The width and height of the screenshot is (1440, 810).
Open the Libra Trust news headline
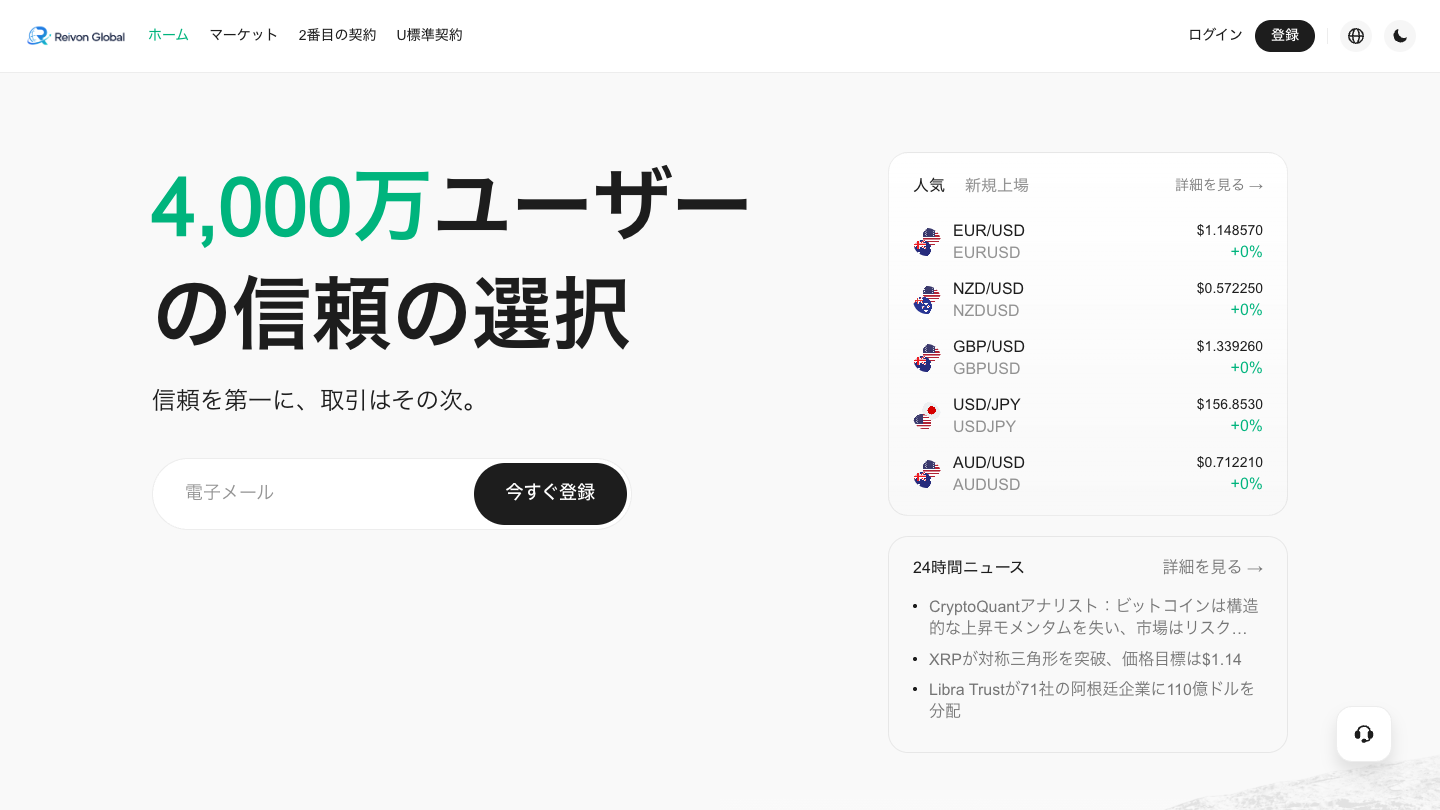[x=1092, y=700]
